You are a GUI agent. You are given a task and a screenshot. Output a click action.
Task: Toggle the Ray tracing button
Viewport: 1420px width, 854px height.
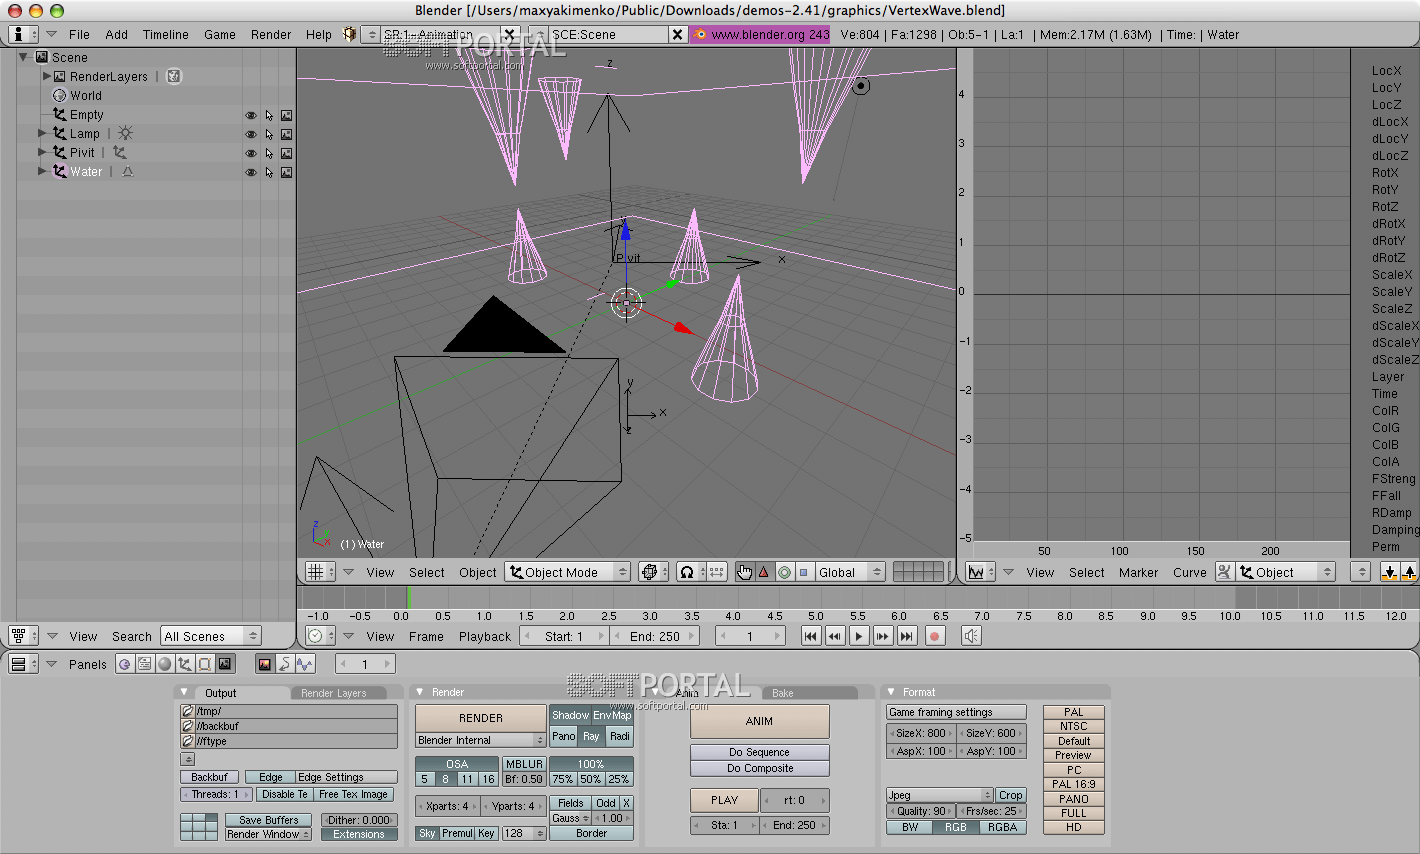pyautogui.click(x=591, y=736)
